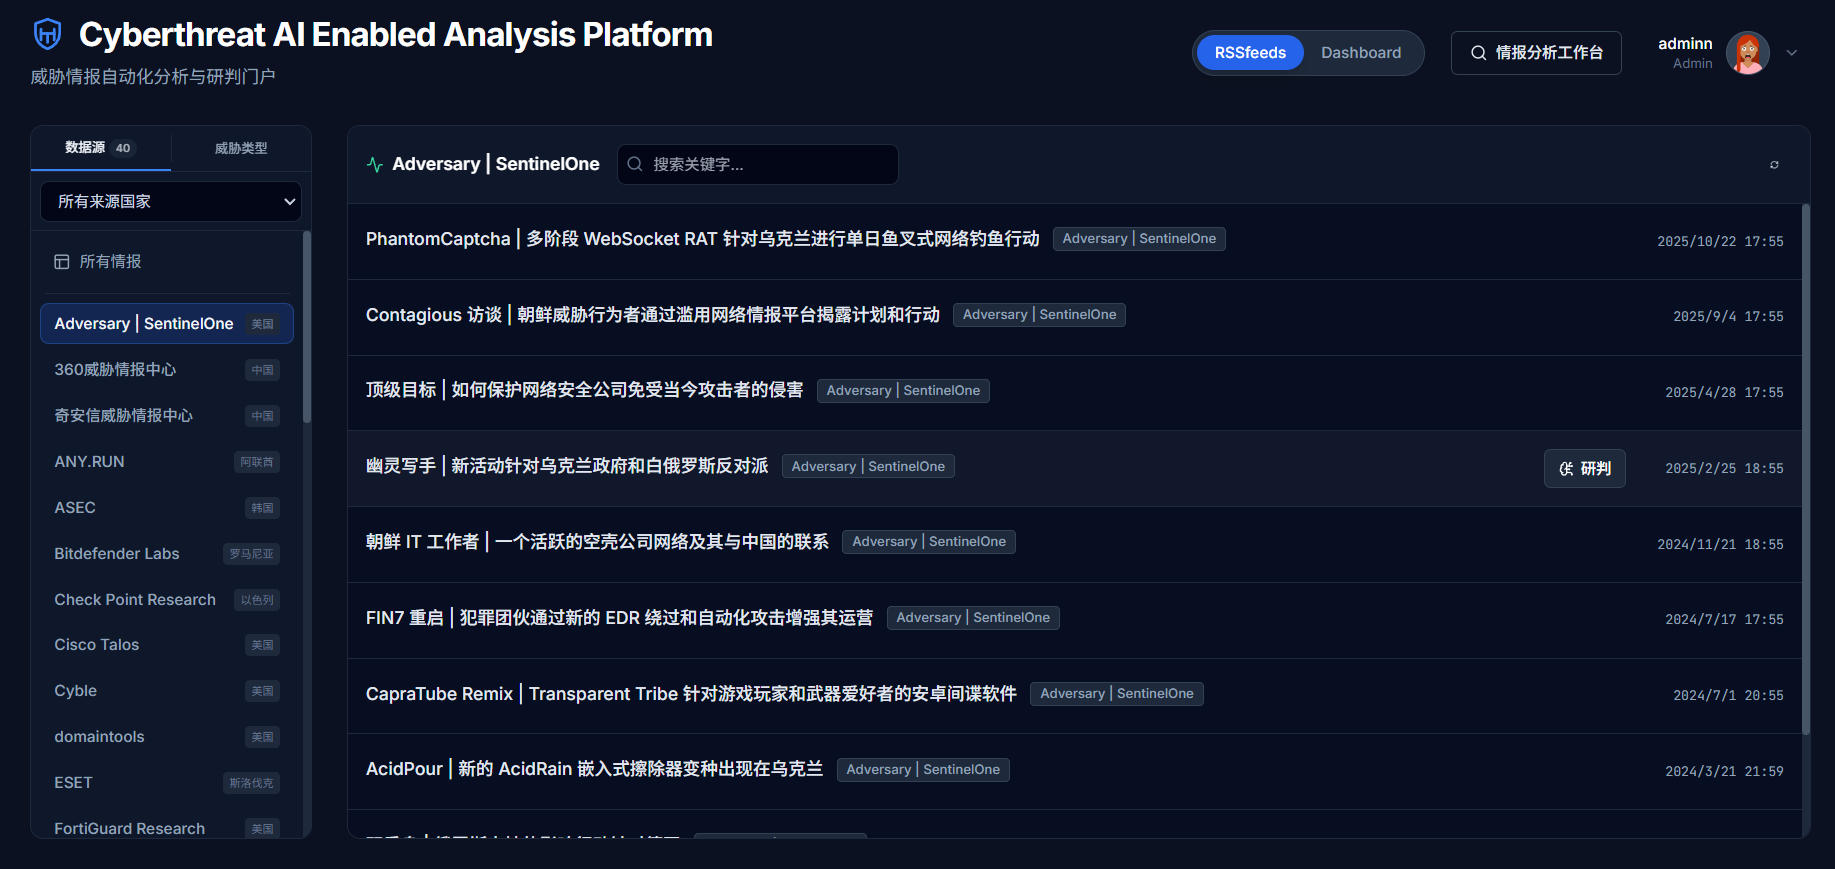Click the Cyberthreat AI Enabled Analysis Platform title

coord(396,35)
